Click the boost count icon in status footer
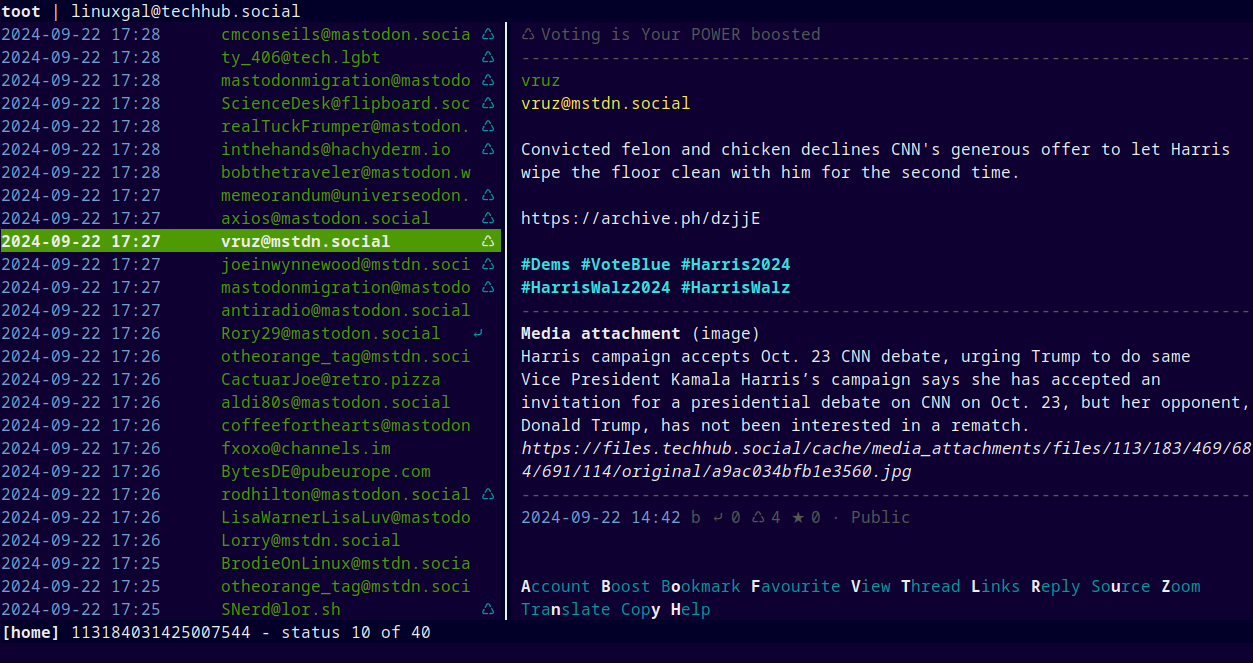 tap(757, 517)
